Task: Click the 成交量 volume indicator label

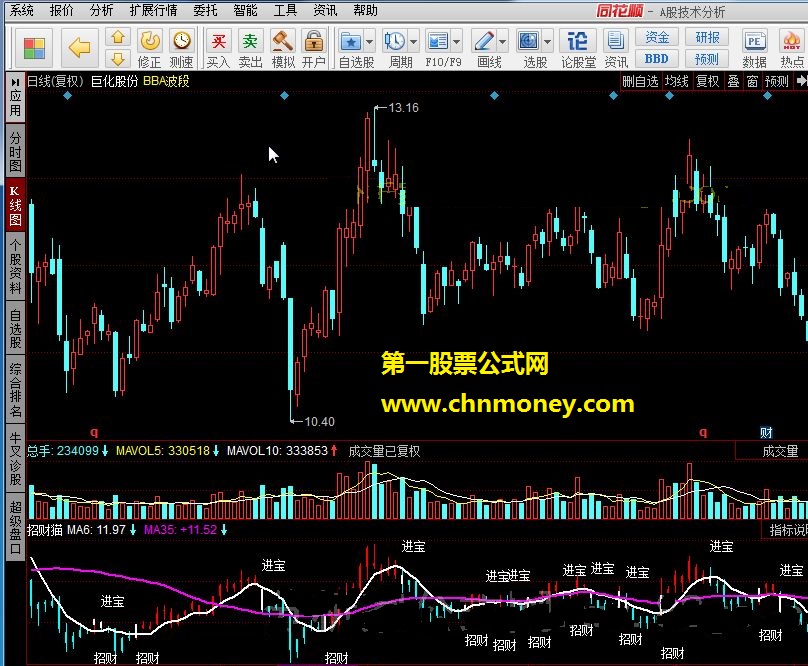Action: tap(780, 452)
